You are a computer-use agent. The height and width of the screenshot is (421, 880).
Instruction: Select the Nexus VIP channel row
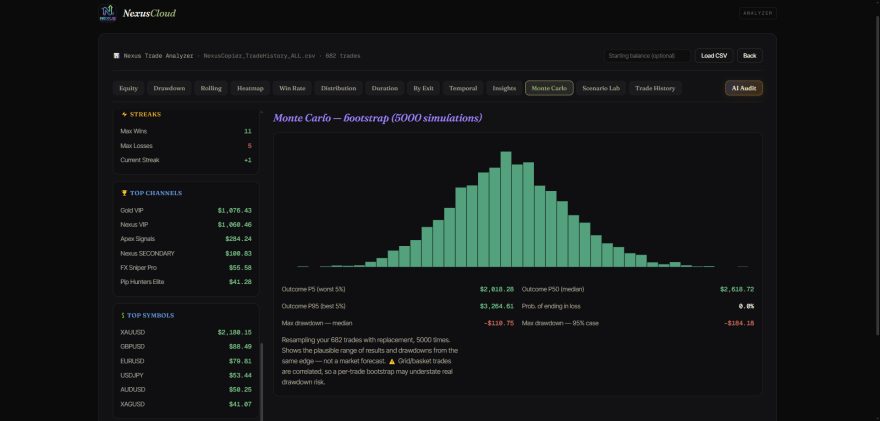(186, 225)
